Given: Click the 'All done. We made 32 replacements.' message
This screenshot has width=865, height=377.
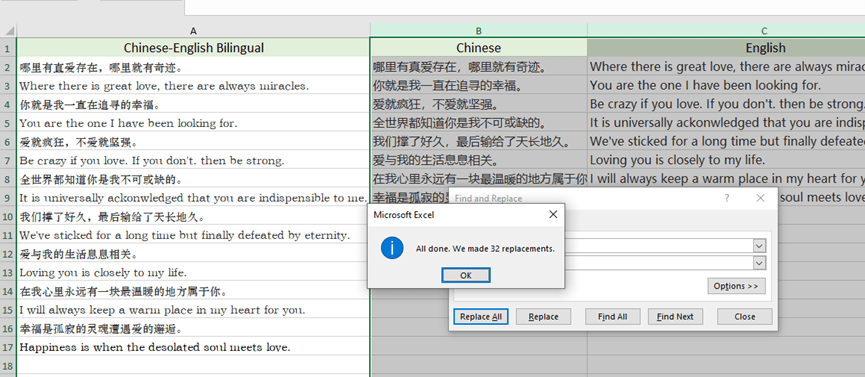Looking at the screenshot, I should (485, 249).
